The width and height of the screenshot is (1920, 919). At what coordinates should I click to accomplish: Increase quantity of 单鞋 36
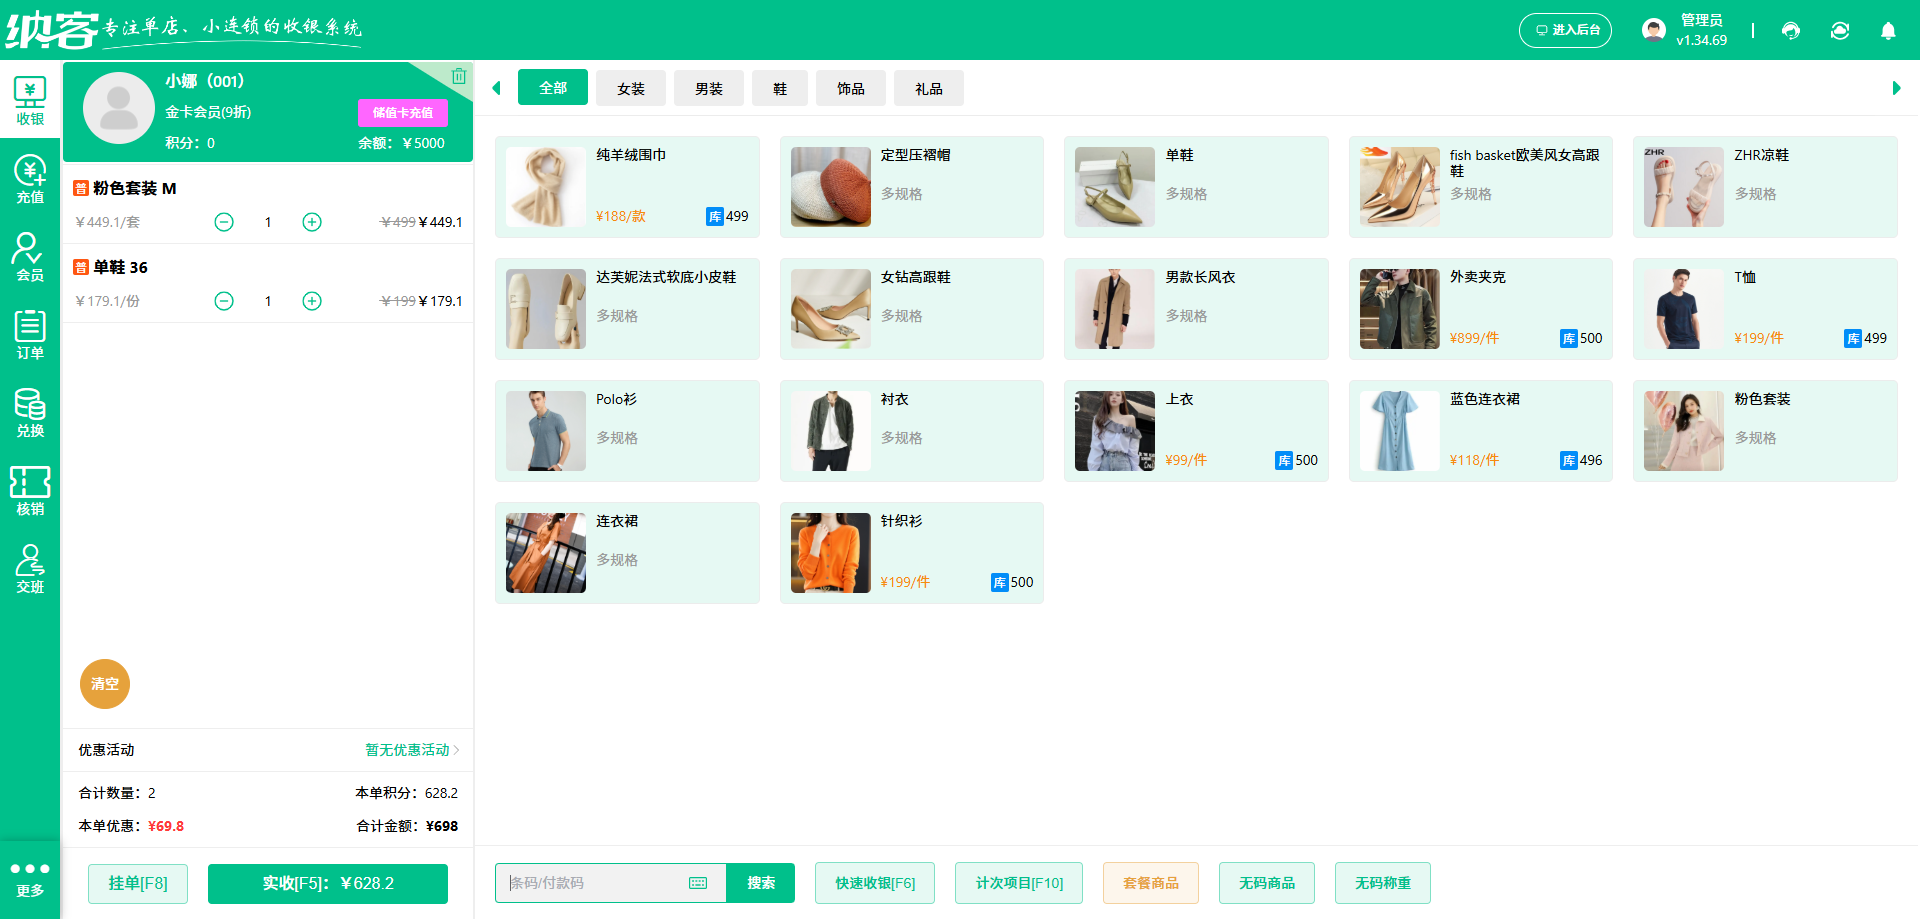pyautogui.click(x=312, y=301)
